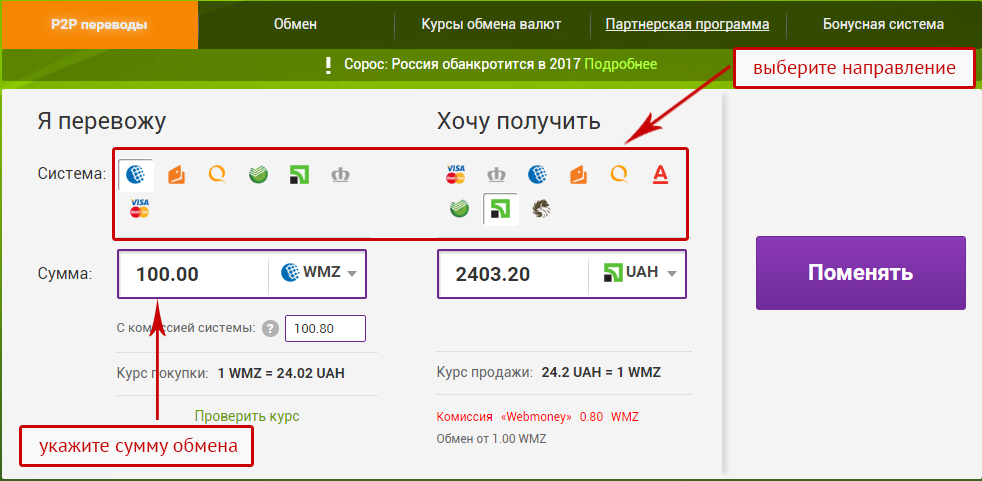
Task: Click the Курс покупки: label
Action: pyautogui.click(x=163, y=374)
